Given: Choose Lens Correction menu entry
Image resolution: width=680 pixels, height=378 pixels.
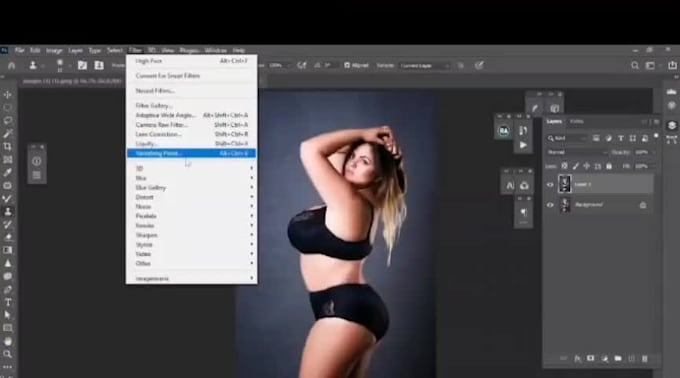Looking at the screenshot, I should 191,134.
